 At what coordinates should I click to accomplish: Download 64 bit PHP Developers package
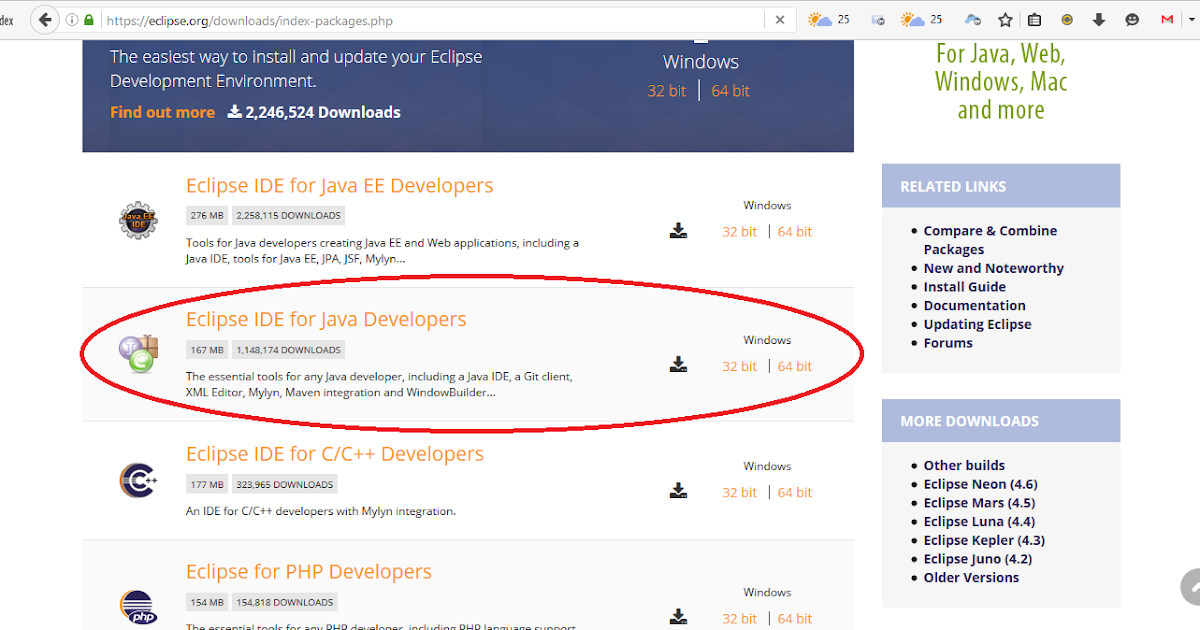point(795,618)
